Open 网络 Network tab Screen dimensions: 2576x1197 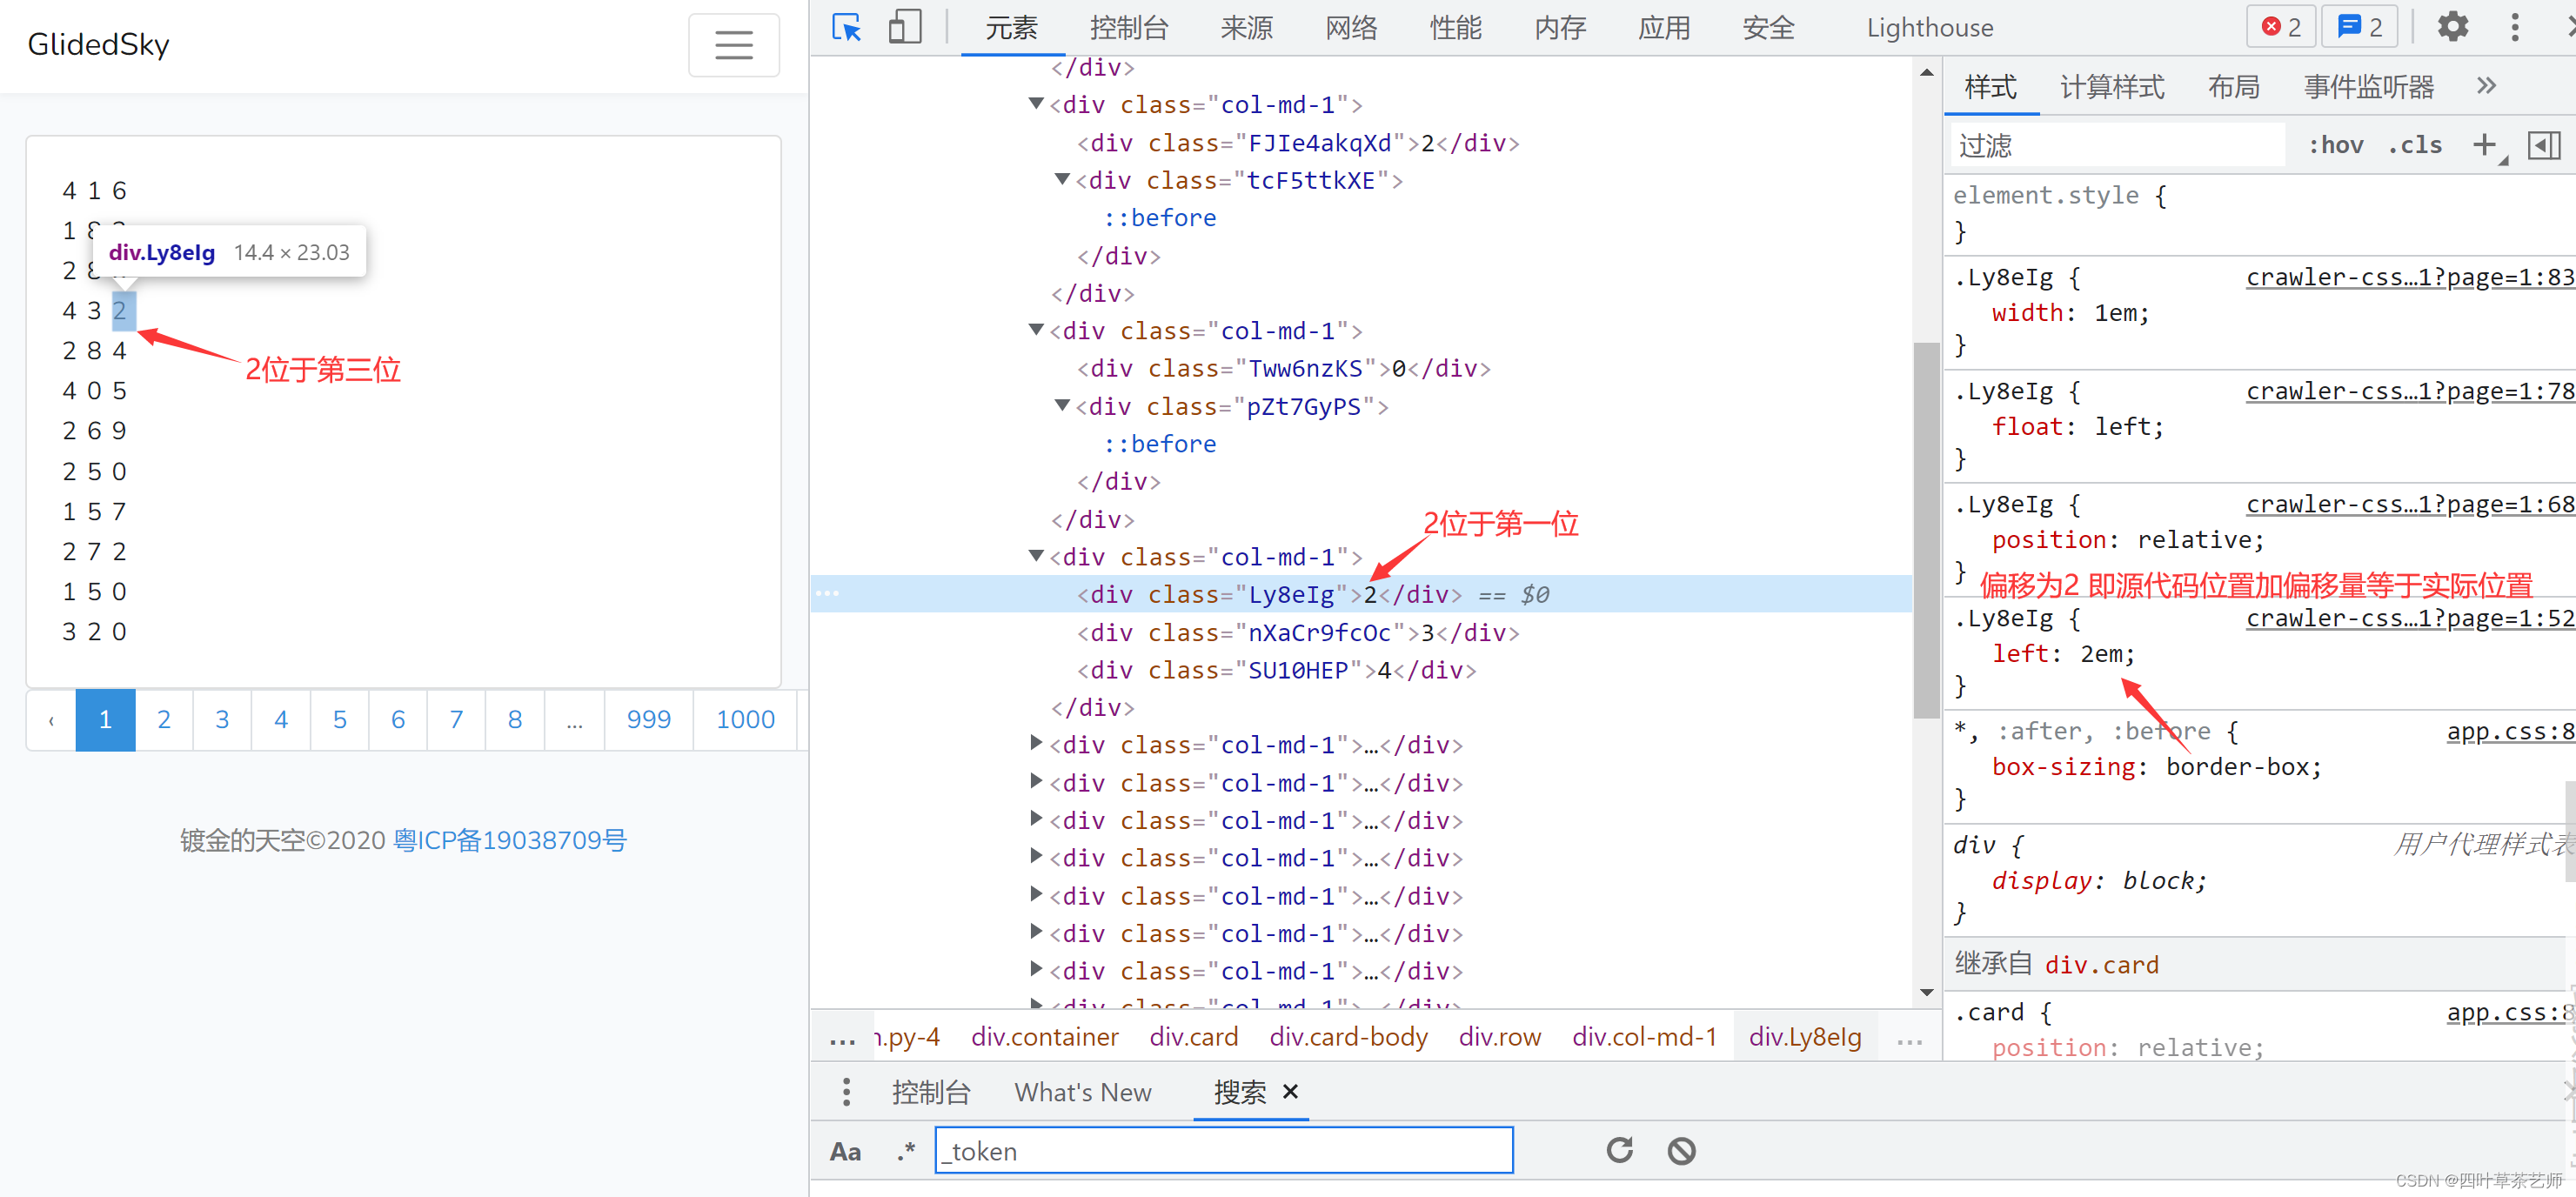click(x=1351, y=28)
